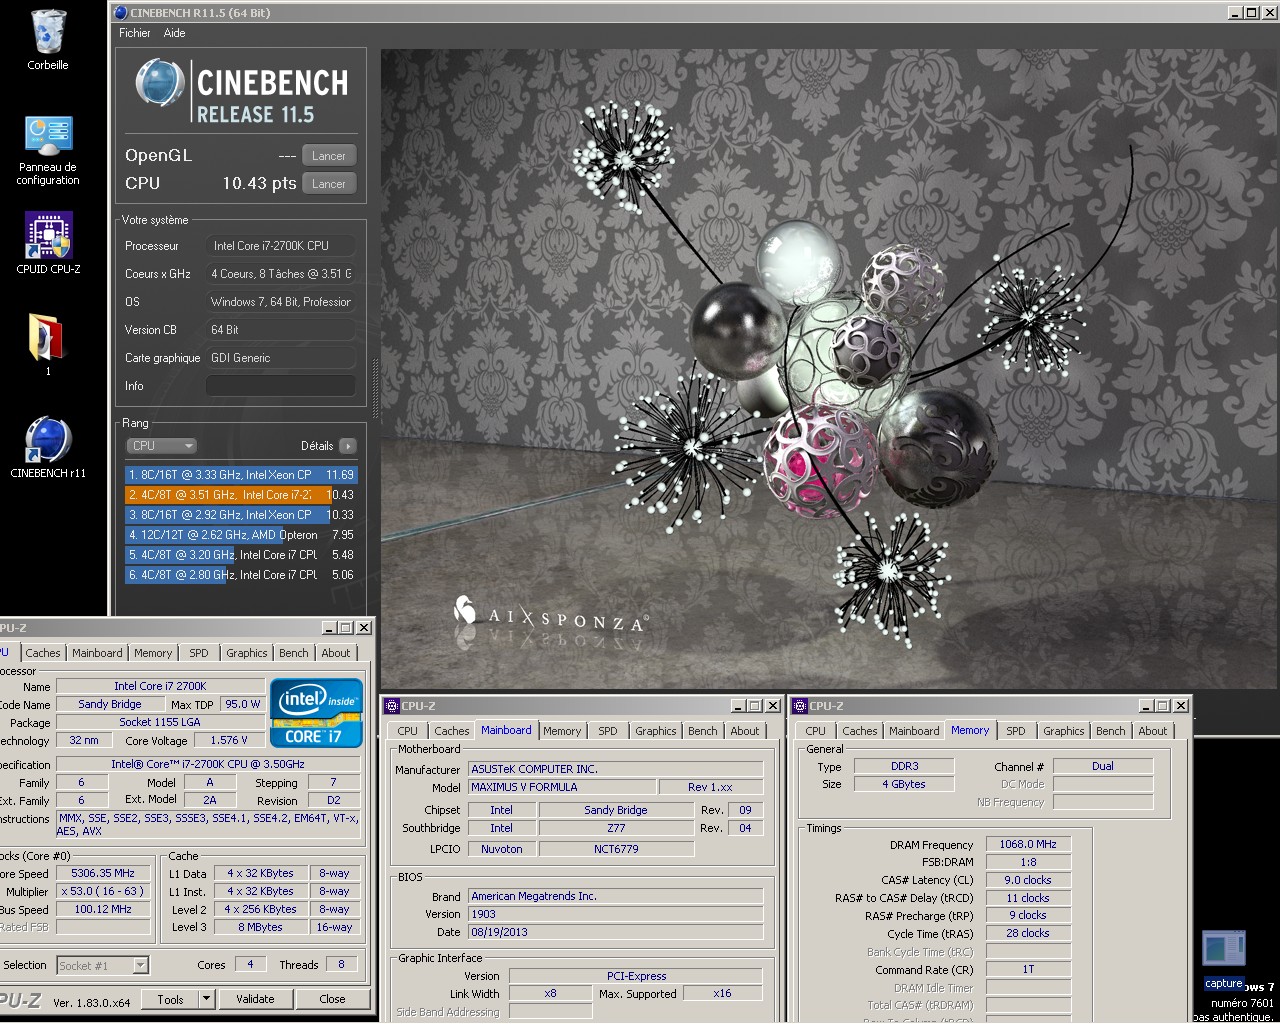1280x1024 pixels.
Task: Click the CAS# Latency 9.0 clocks value
Action: click(1028, 880)
